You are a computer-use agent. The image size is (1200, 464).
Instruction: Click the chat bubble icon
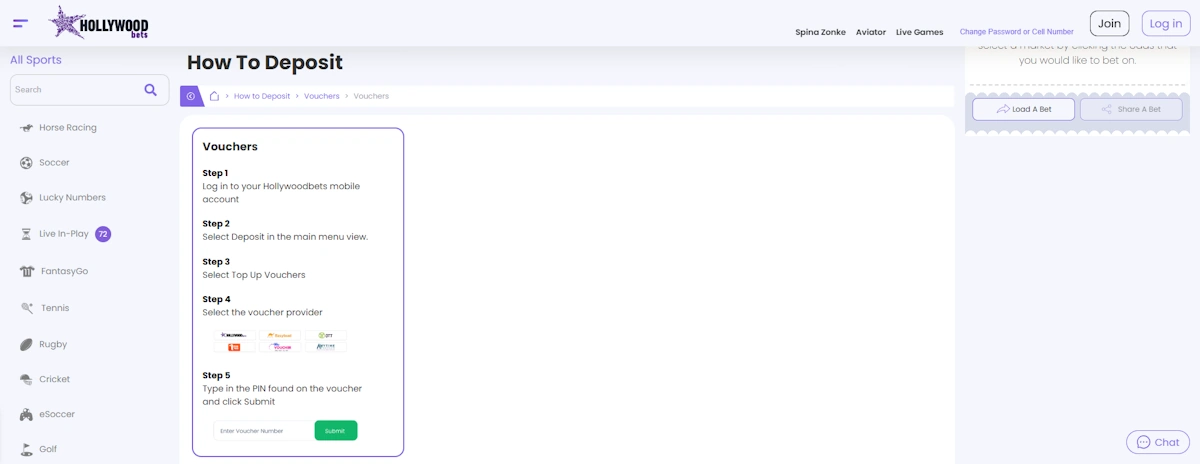1143,442
